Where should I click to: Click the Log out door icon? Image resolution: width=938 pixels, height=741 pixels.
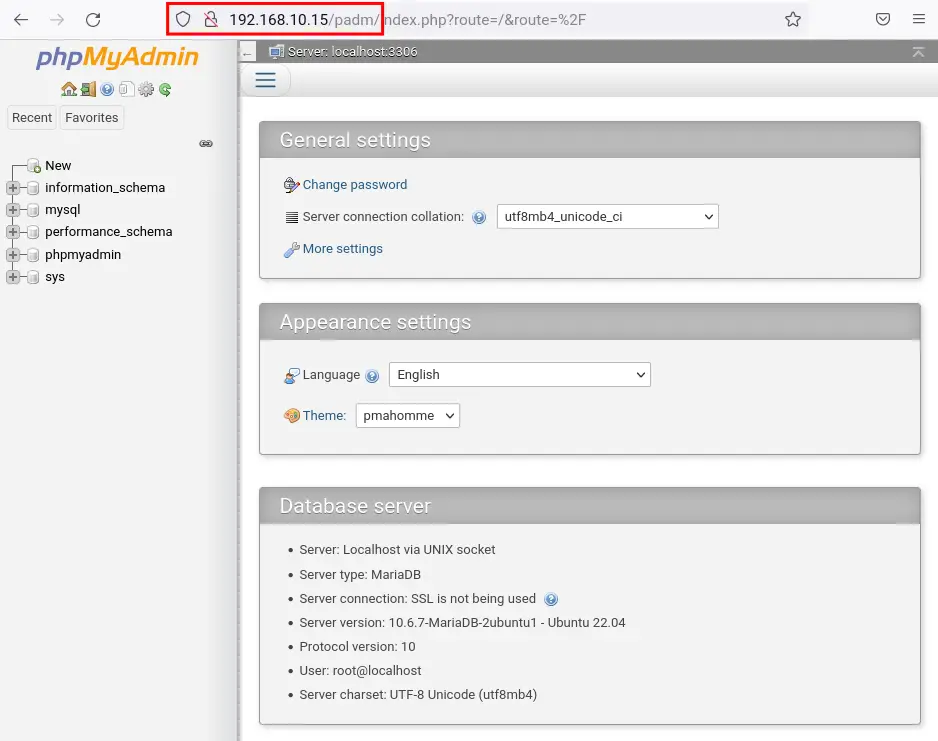88,90
